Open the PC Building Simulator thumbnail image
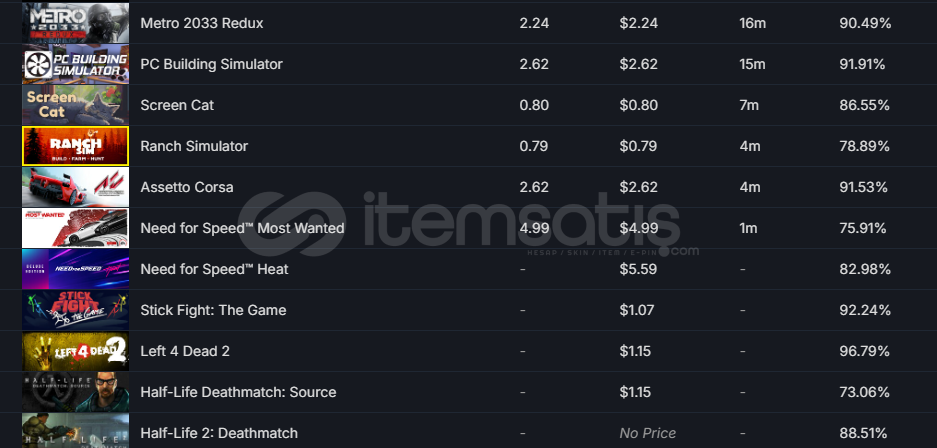937x448 pixels. (76, 64)
